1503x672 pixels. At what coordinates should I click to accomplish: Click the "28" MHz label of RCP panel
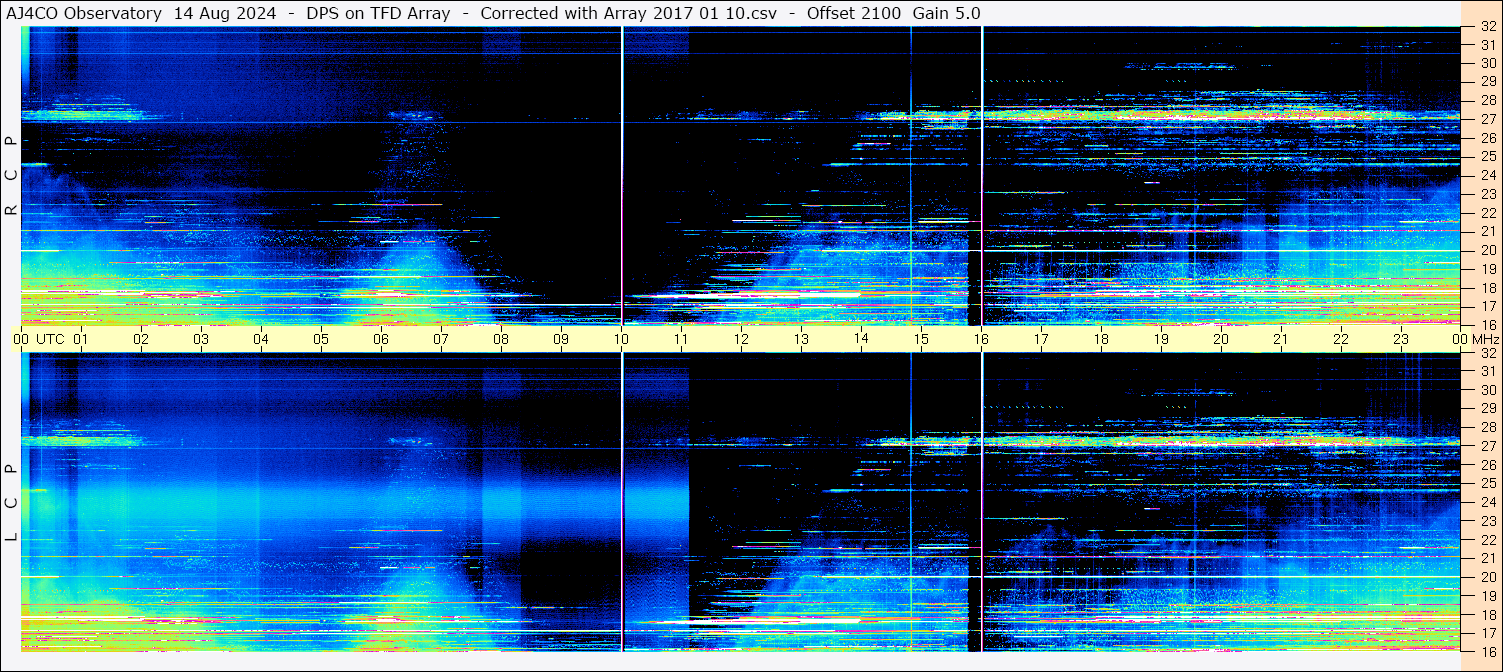click(x=1488, y=100)
